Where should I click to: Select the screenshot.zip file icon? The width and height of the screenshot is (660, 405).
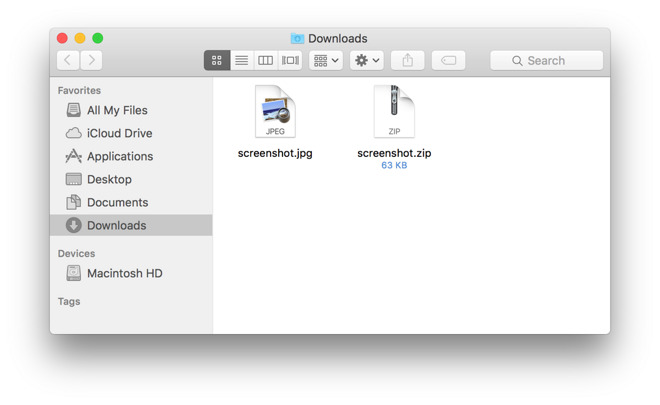[394, 112]
